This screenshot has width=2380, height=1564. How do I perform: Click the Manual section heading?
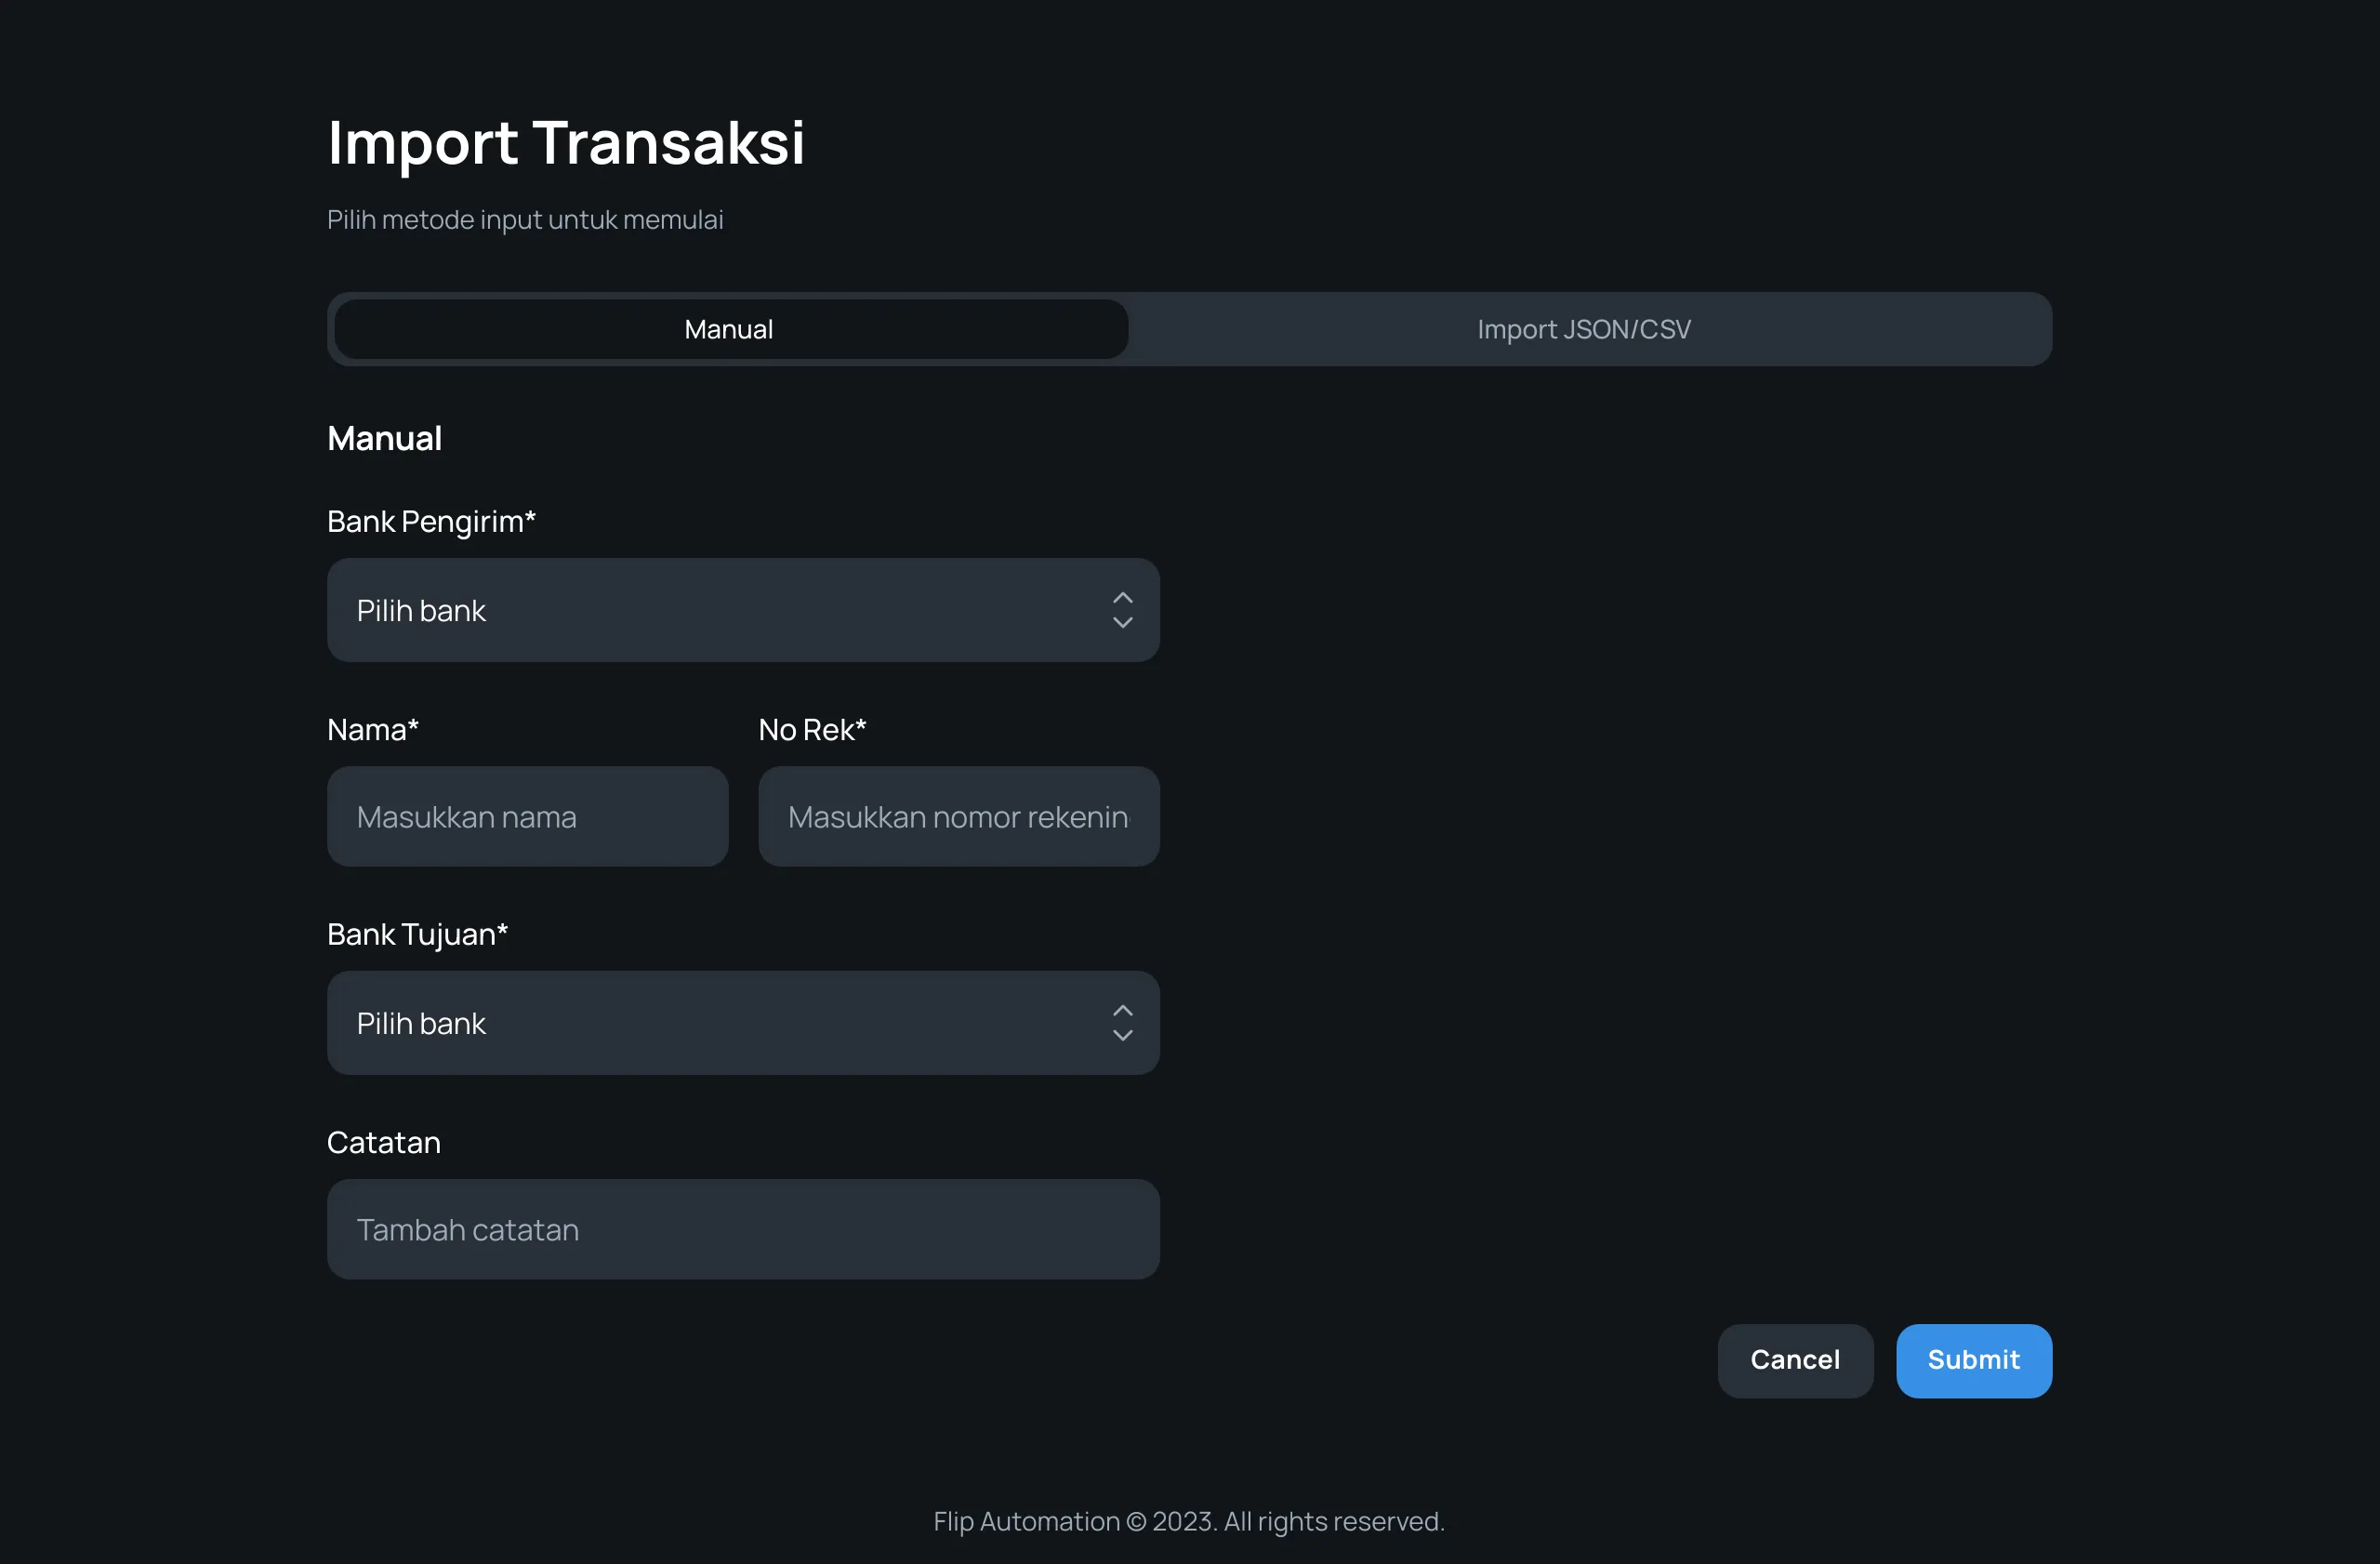pos(384,437)
